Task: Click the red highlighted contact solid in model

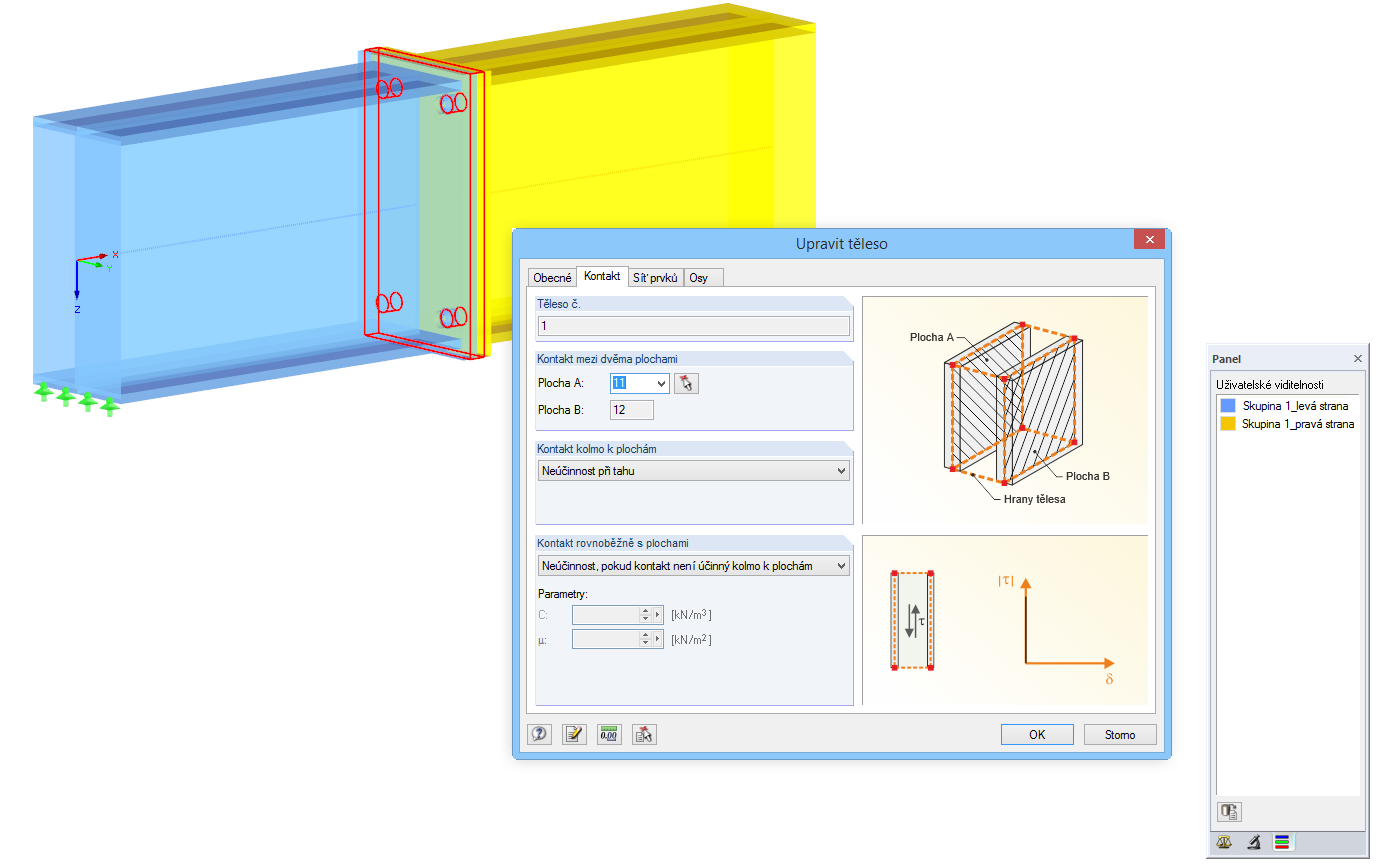Action: click(424, 204)
